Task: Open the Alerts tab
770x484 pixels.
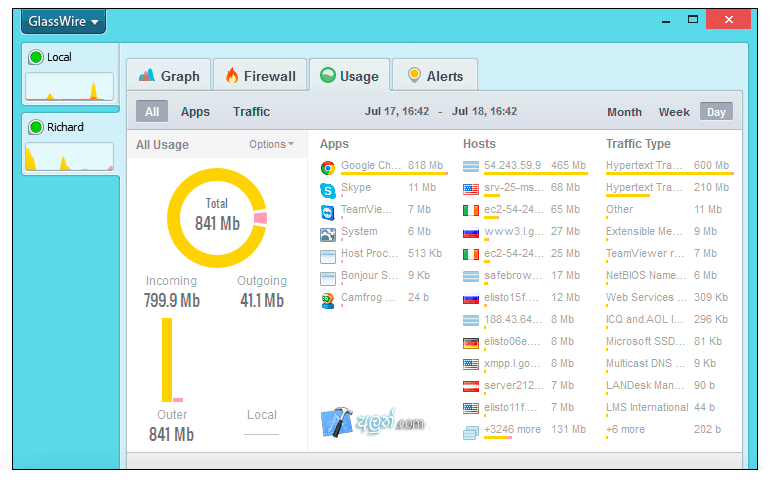Action: [435, 76]
